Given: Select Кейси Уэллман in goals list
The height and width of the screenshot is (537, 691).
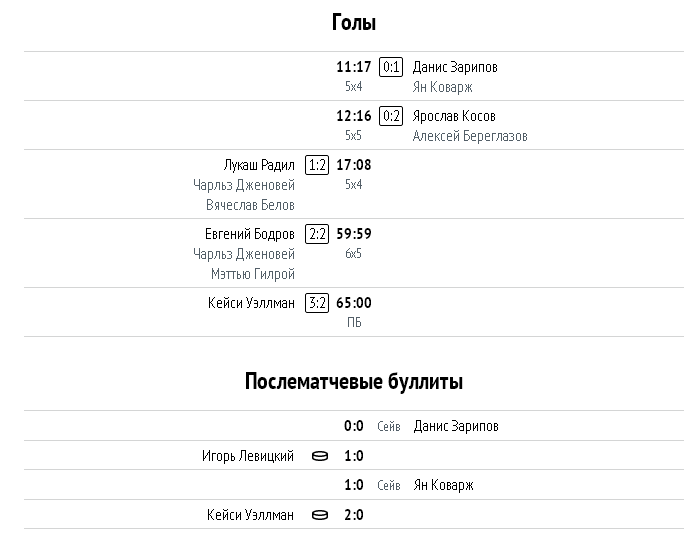Looking at the screenshot, I should coord(251,303).
